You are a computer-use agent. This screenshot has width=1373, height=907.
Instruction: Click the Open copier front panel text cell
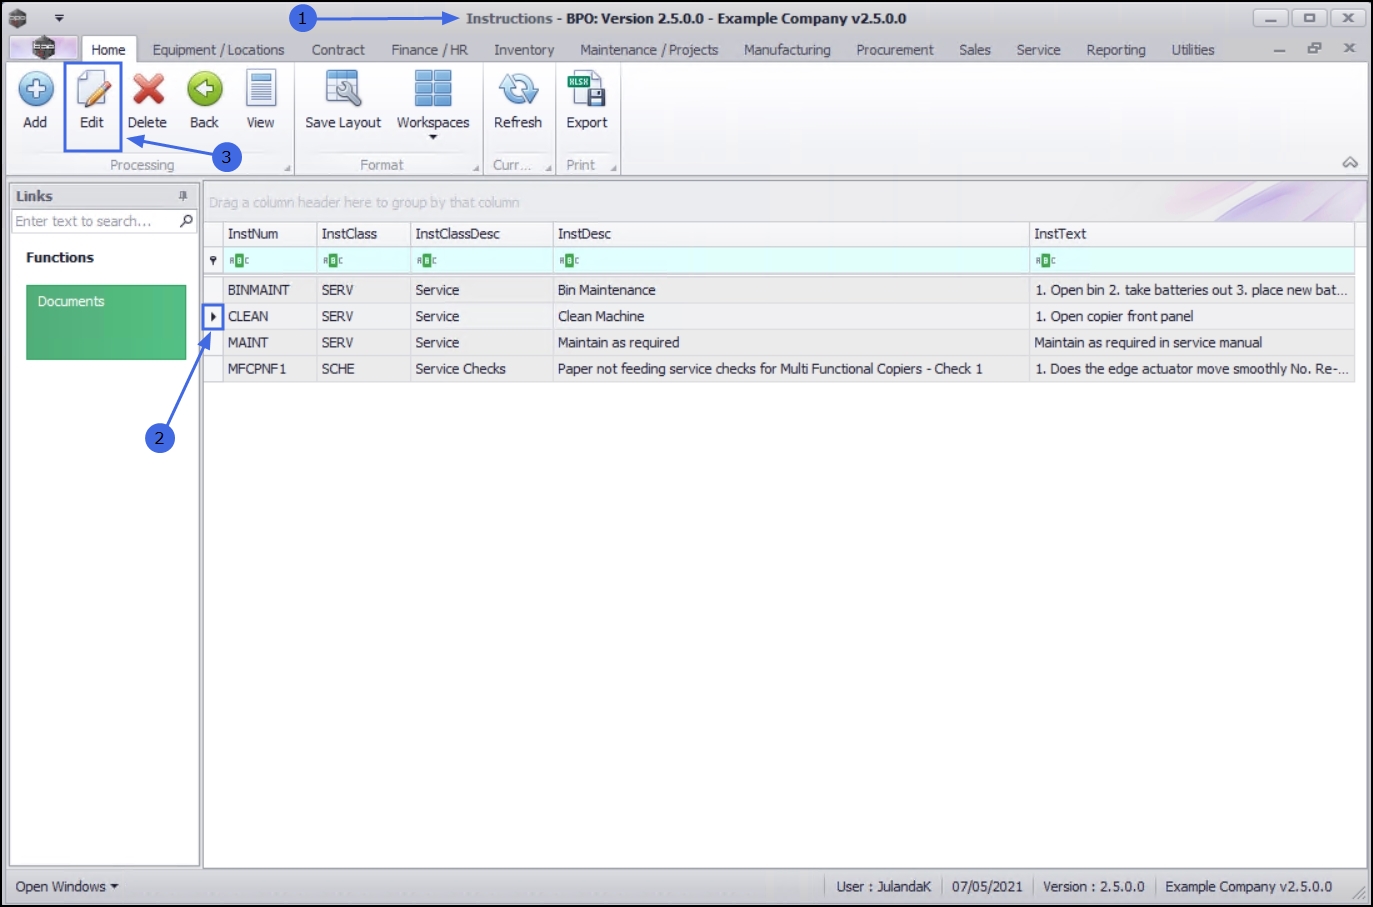[1192, 316]
